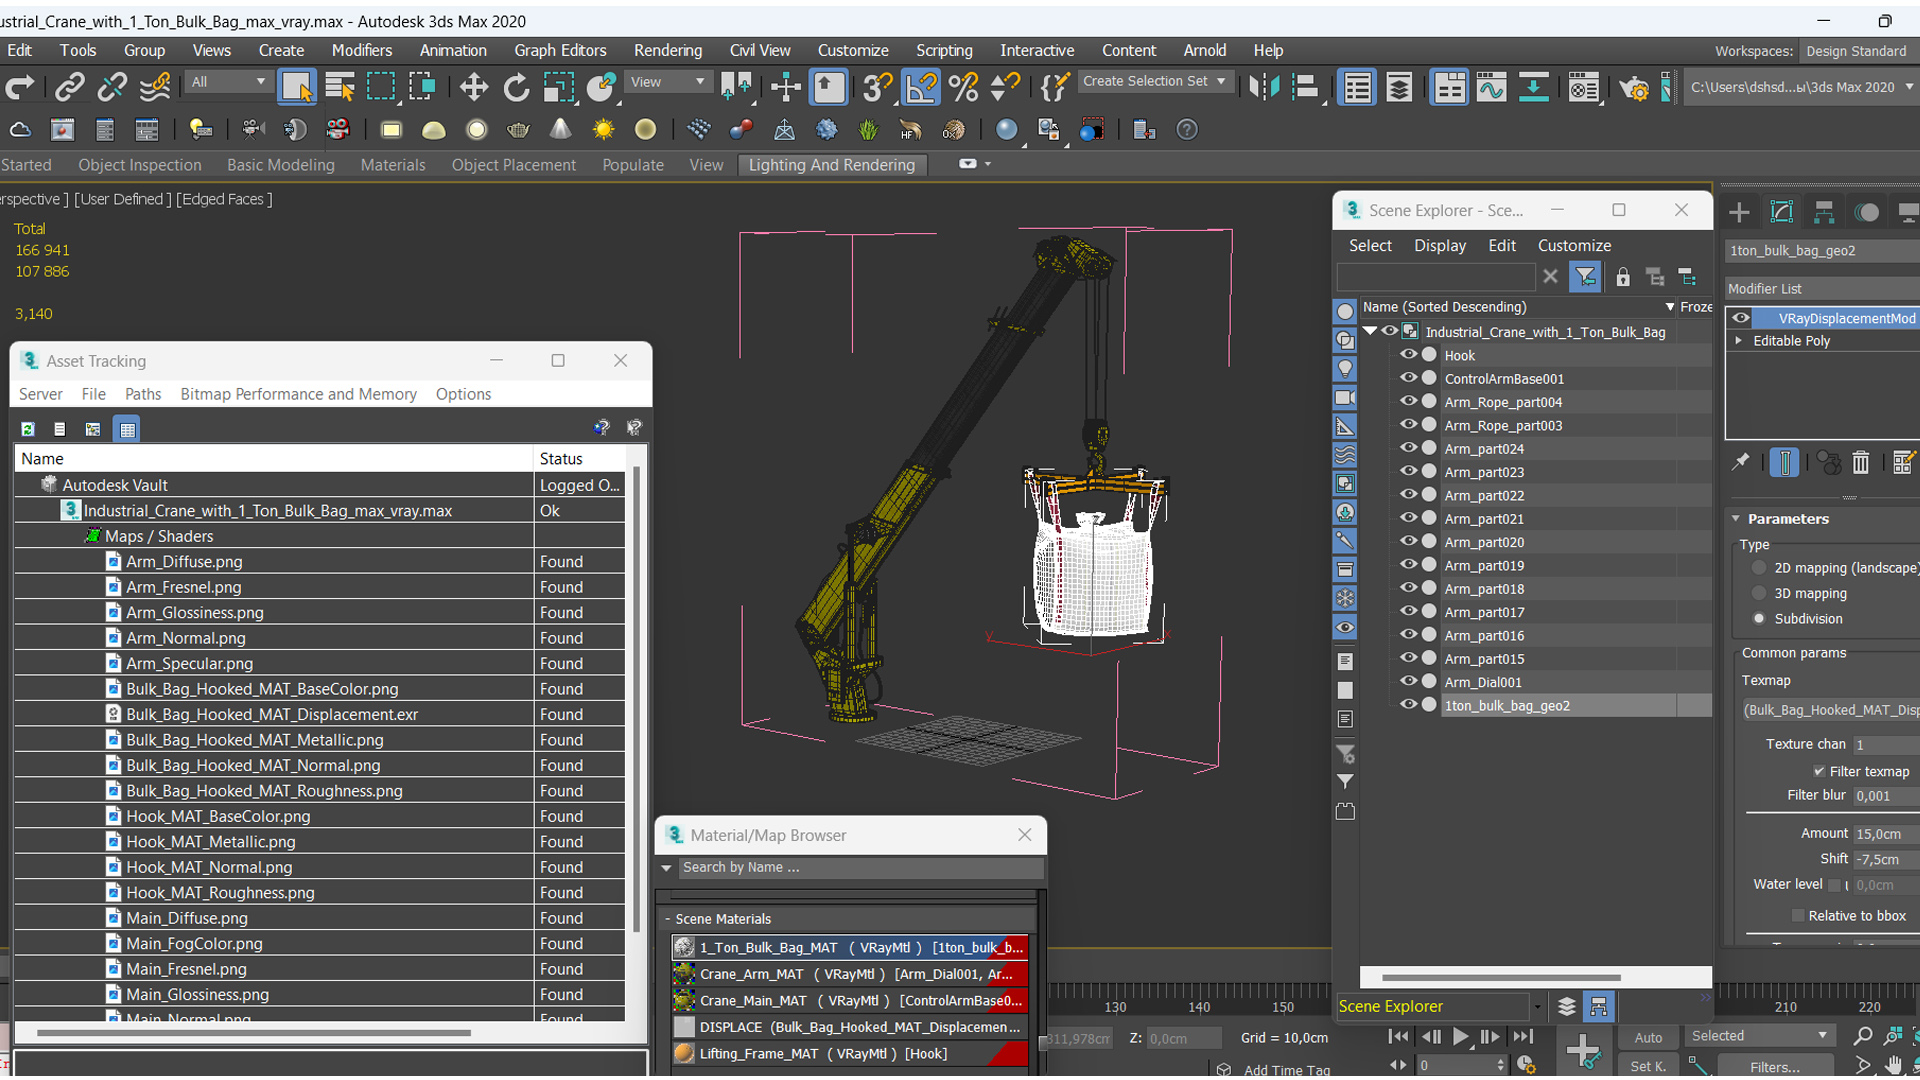Click the Amount 15,0cm value field
Viewport: 1920px width, 1080px height.
[x=1886, y=834]
